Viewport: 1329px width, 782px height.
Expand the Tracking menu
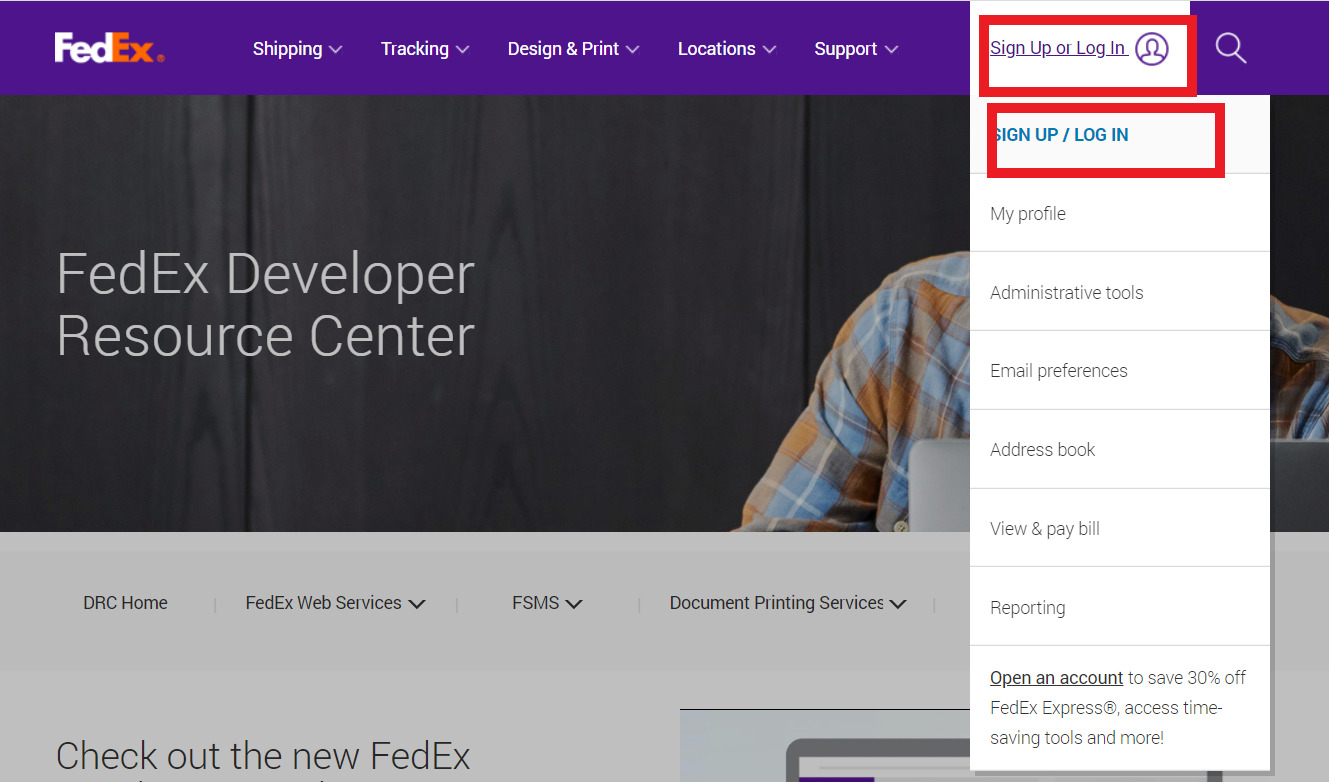[425, 49]
